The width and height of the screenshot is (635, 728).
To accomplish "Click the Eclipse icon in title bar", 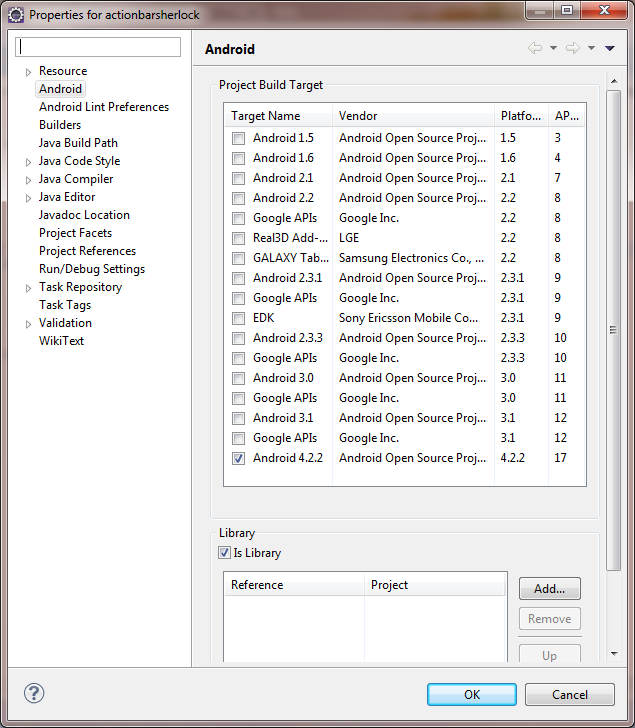I will pos(15,14).
